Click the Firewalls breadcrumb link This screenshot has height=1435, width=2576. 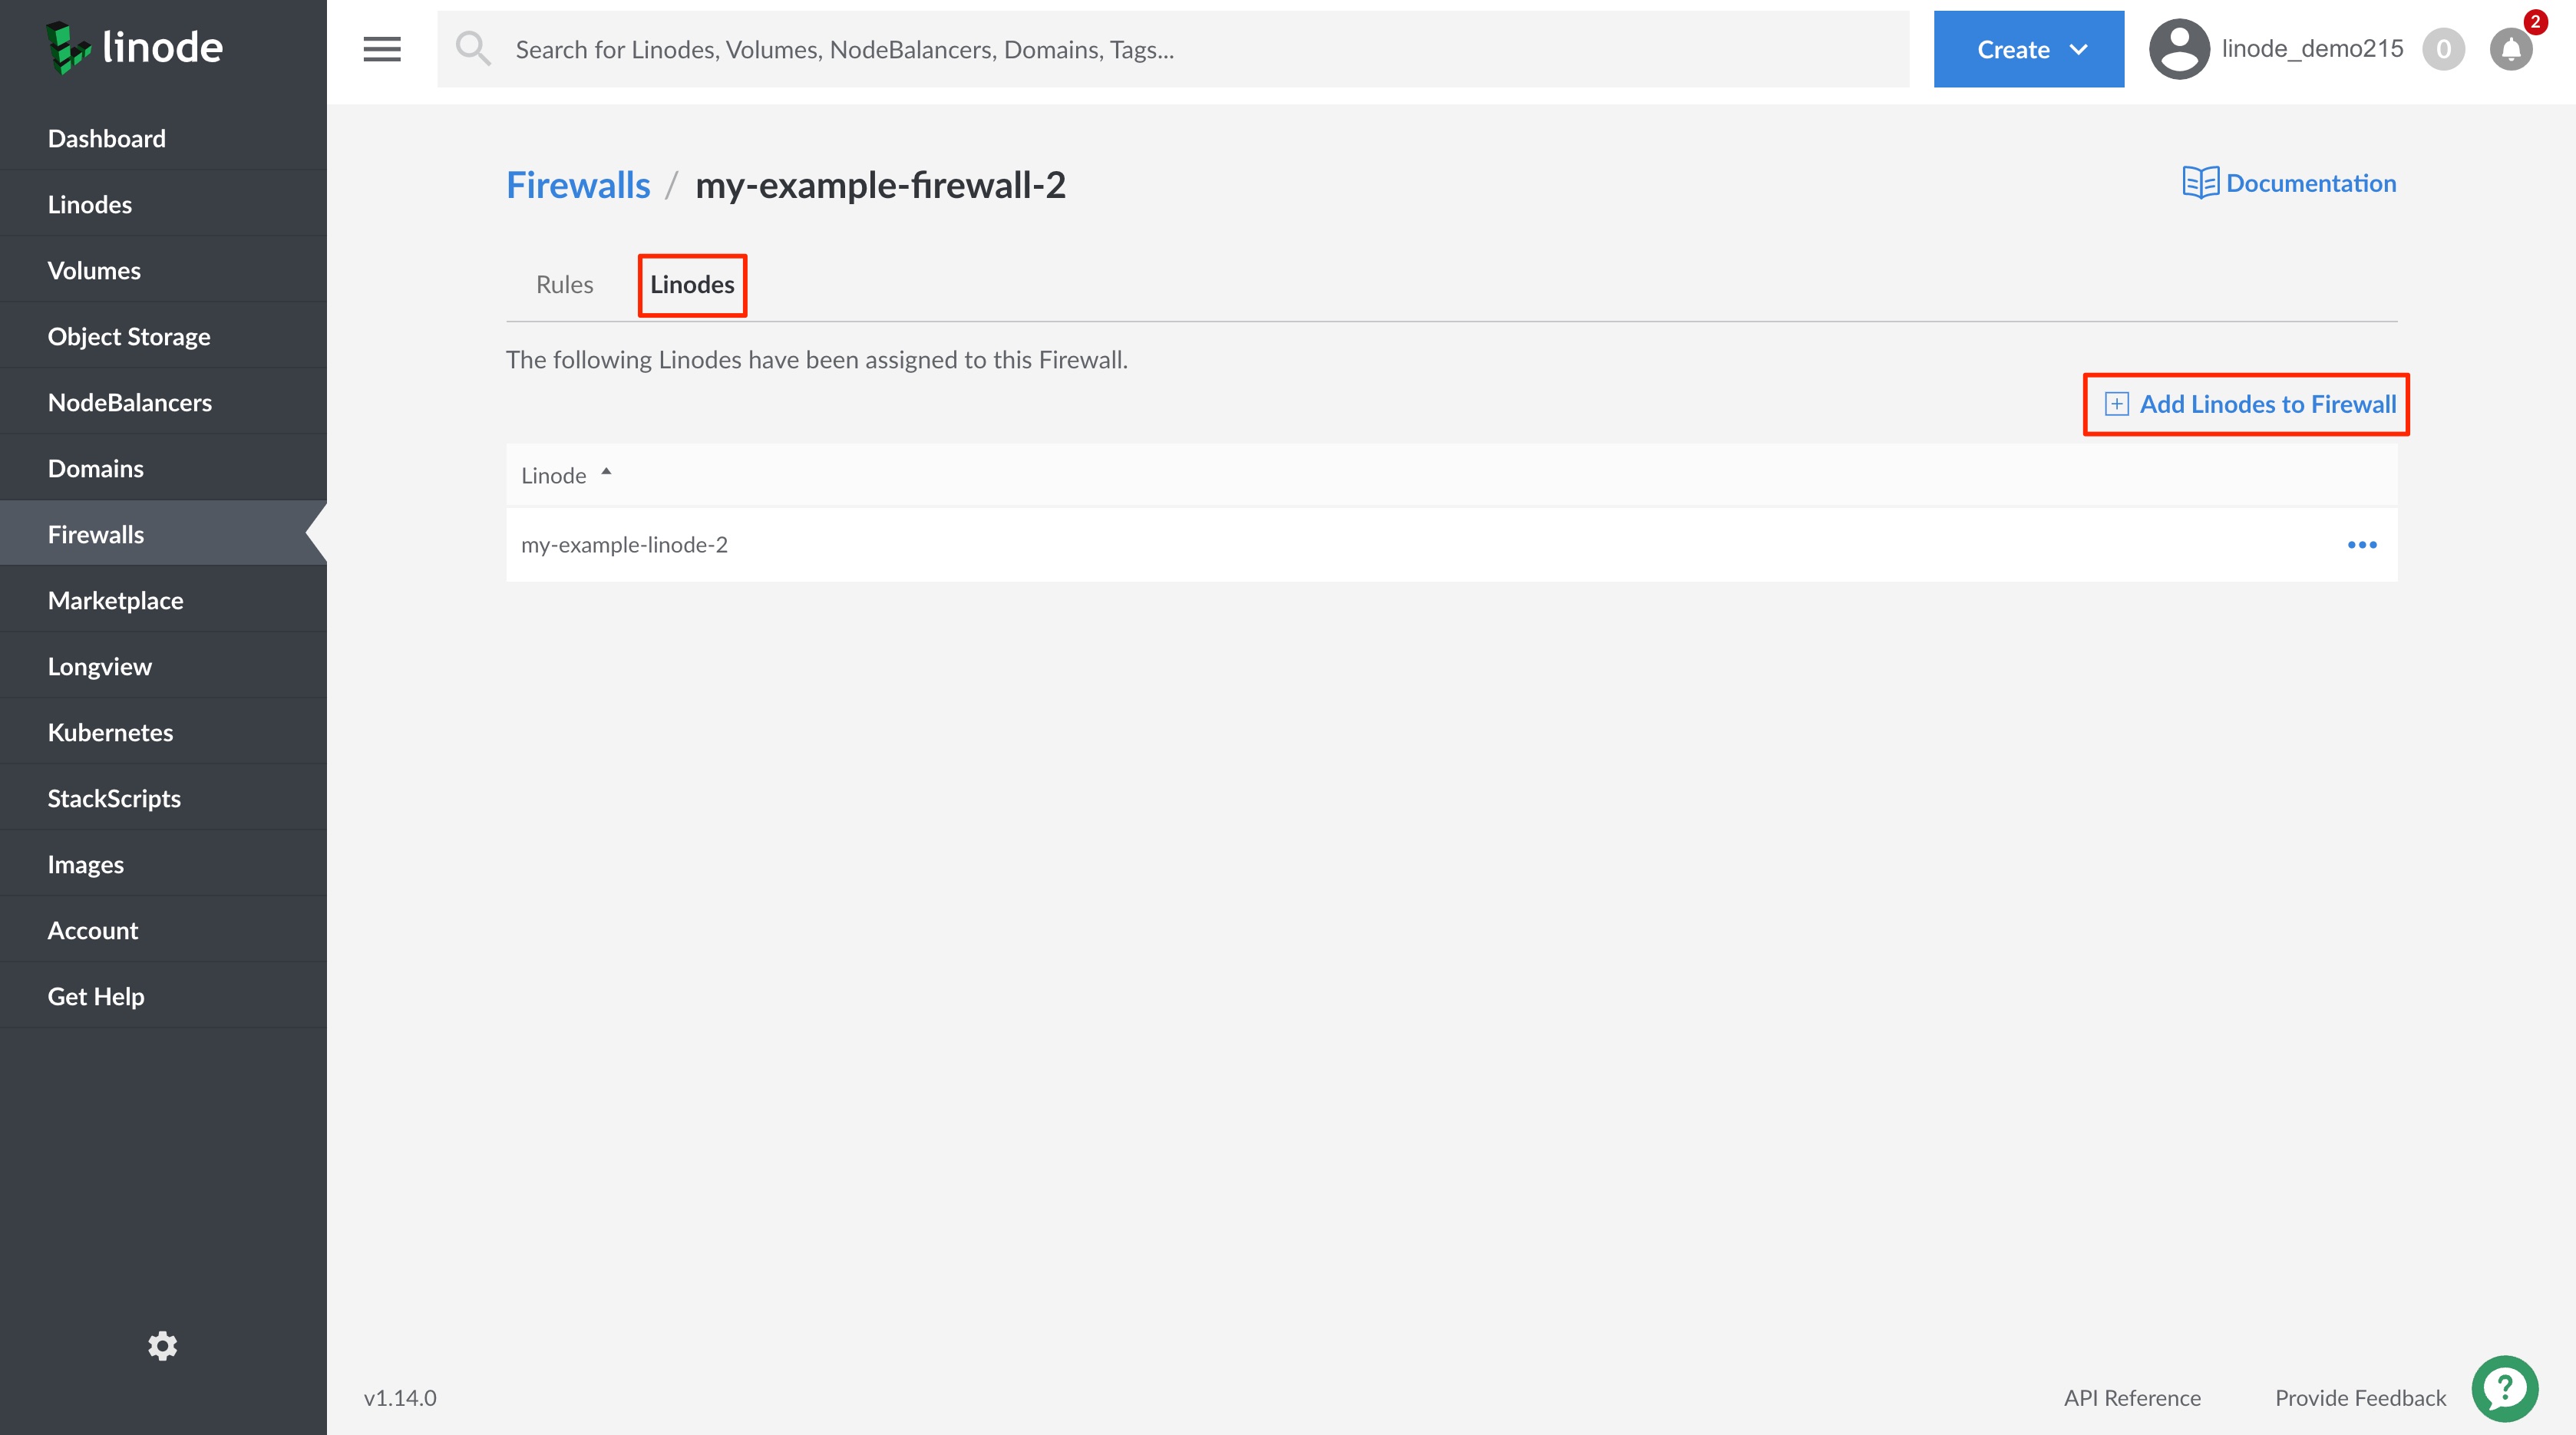tap(578, 185)
